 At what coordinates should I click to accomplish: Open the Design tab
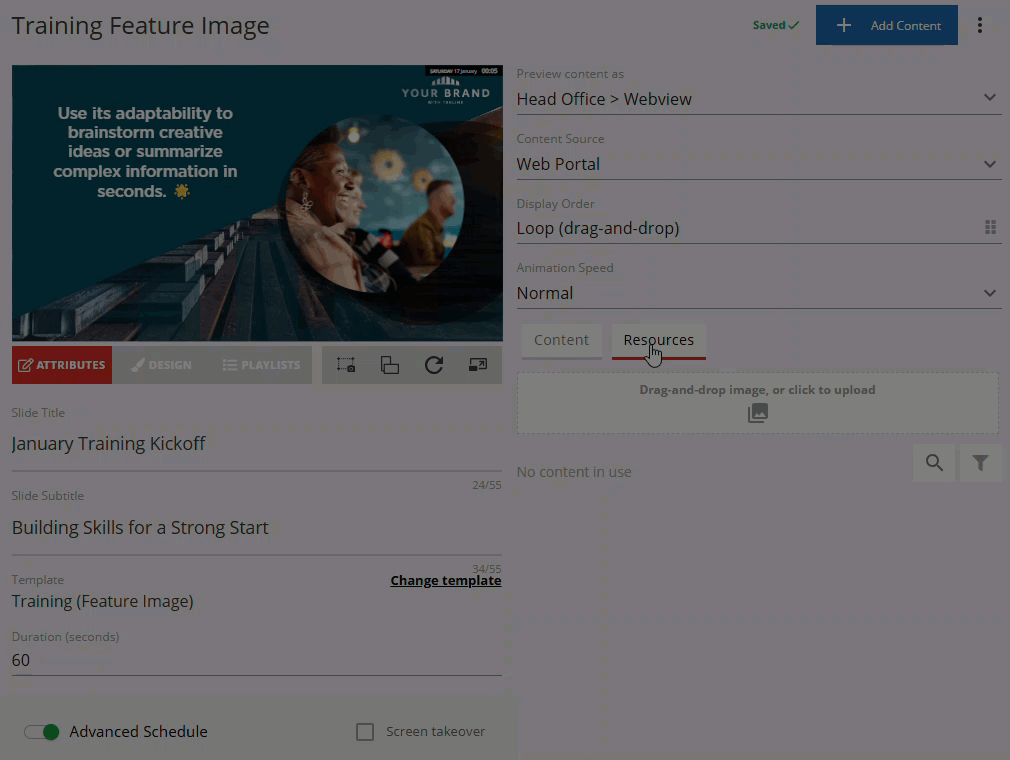click(161, 365)
